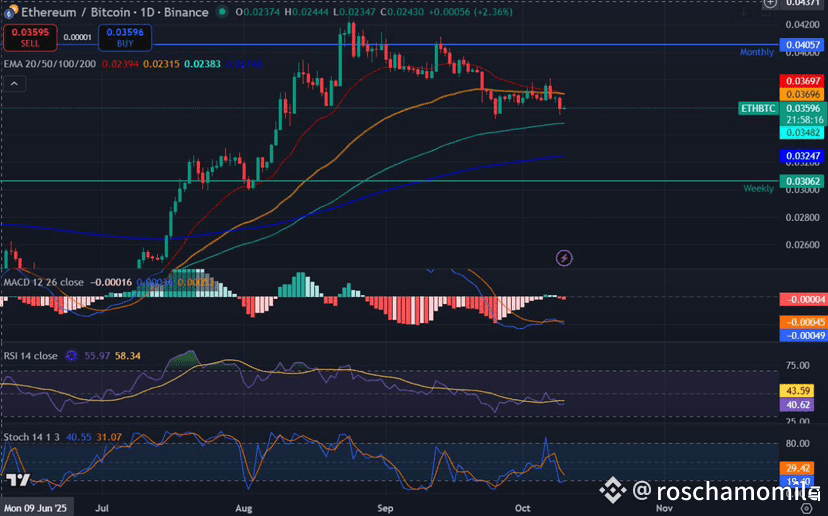The height and width of the screenshot is (516, 828).
Task: Click the Sep label on time axis
Action: 385,508
